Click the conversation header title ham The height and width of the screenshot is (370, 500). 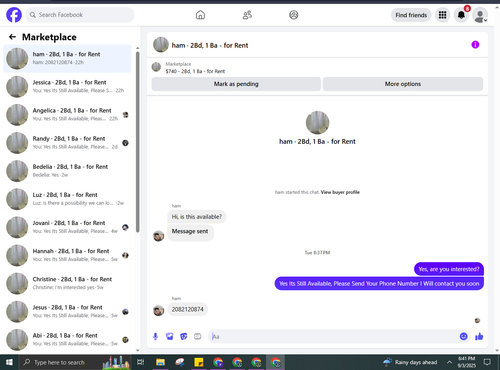pos(210,45)
